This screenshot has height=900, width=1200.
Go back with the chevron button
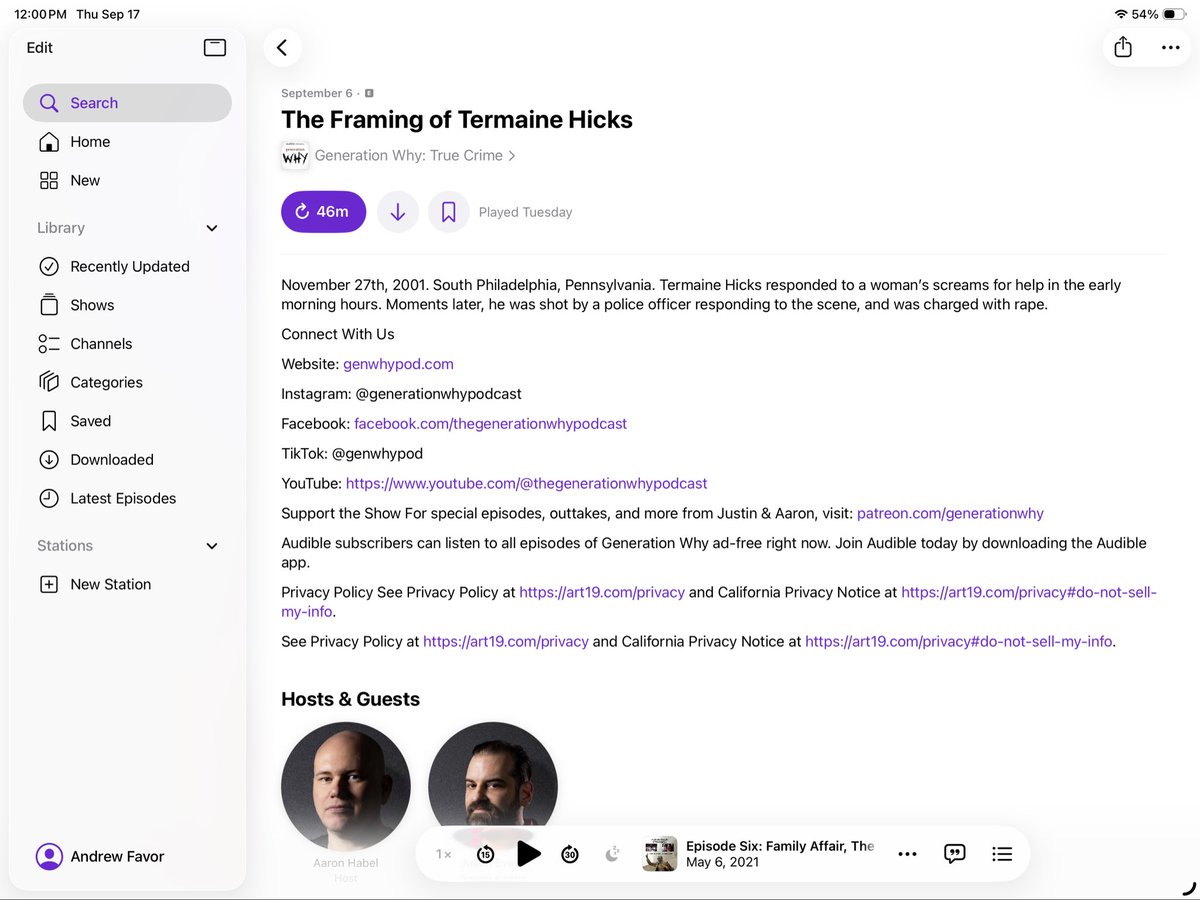(x=282, y=47)
